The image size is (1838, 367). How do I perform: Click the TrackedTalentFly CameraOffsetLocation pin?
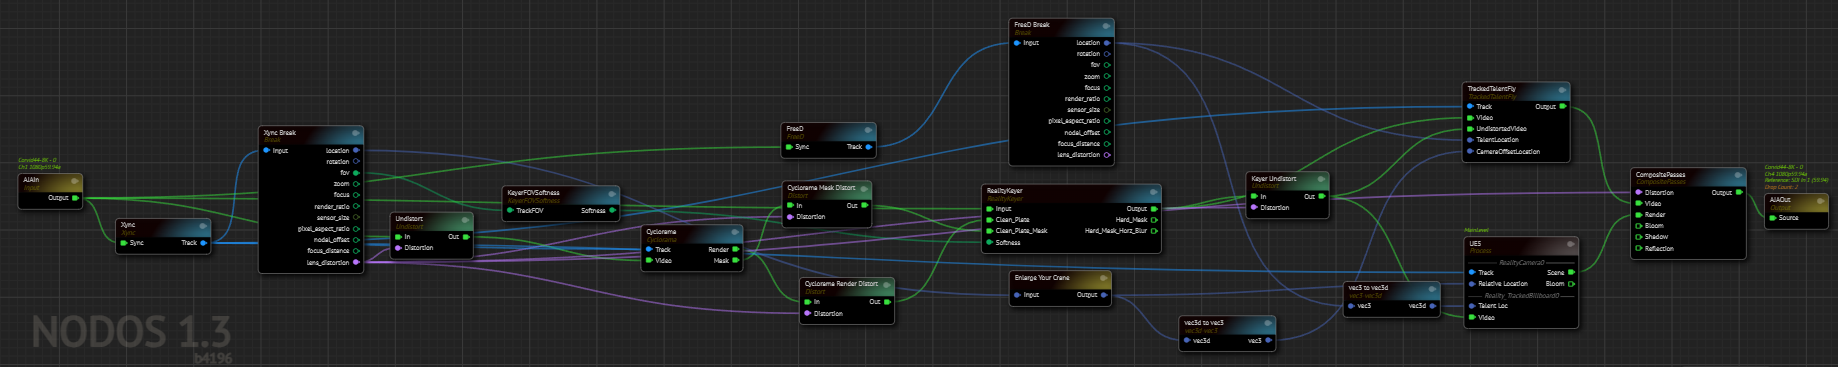(1470, 152)
